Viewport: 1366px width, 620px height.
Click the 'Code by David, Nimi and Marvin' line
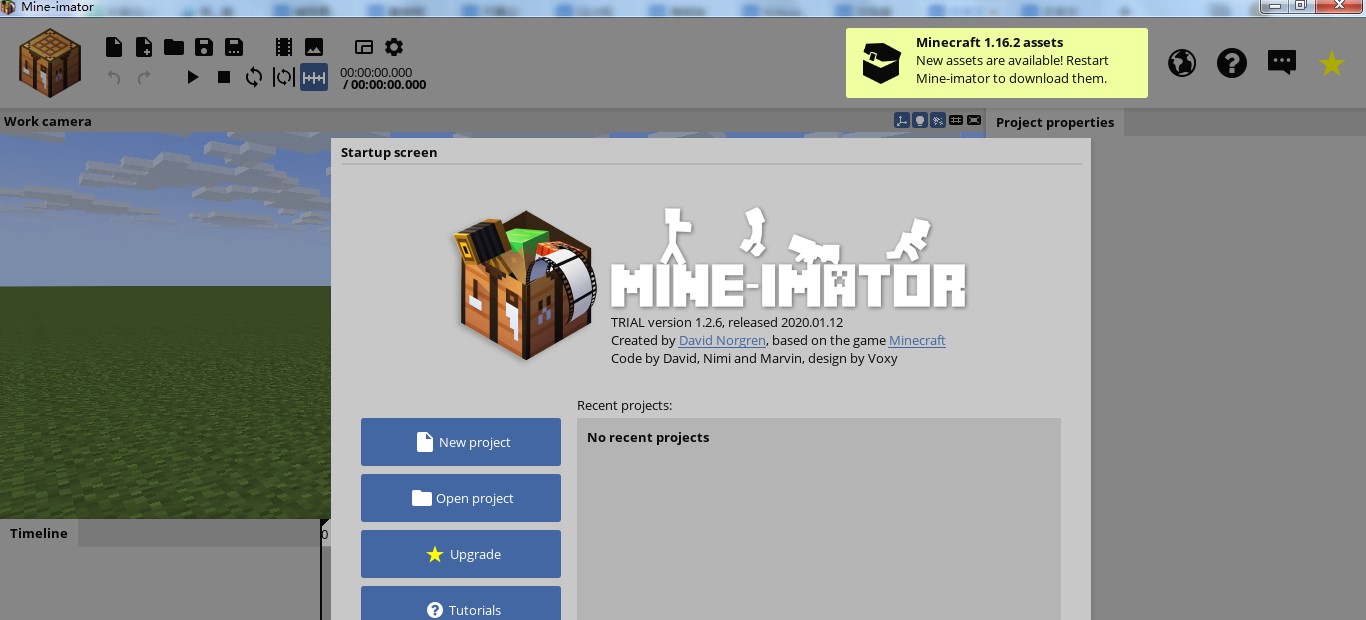point(754,358)
